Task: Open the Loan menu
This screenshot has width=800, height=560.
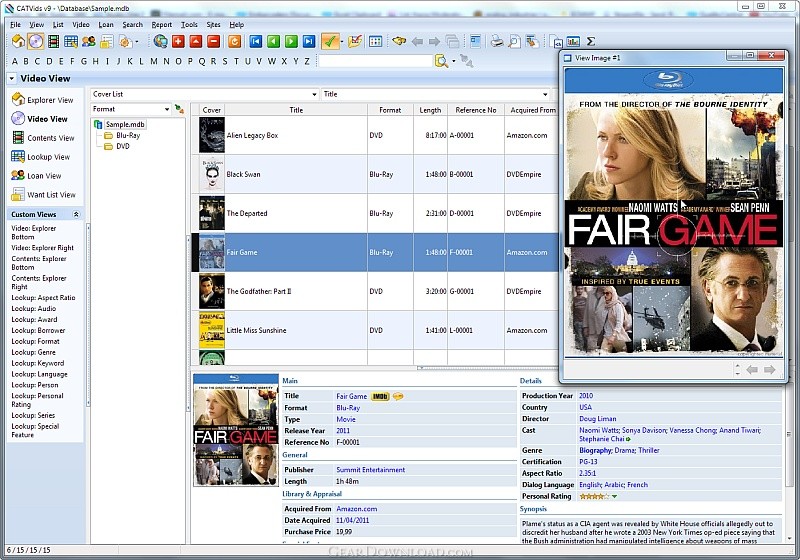Action: point(106,24)
